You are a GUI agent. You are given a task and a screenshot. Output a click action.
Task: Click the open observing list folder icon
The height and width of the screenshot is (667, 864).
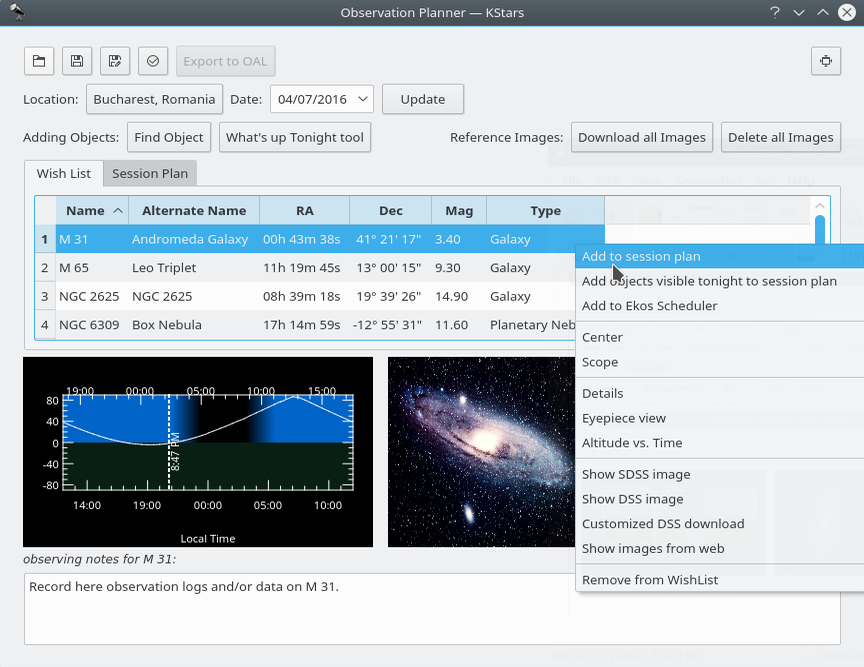coord(39,61)
